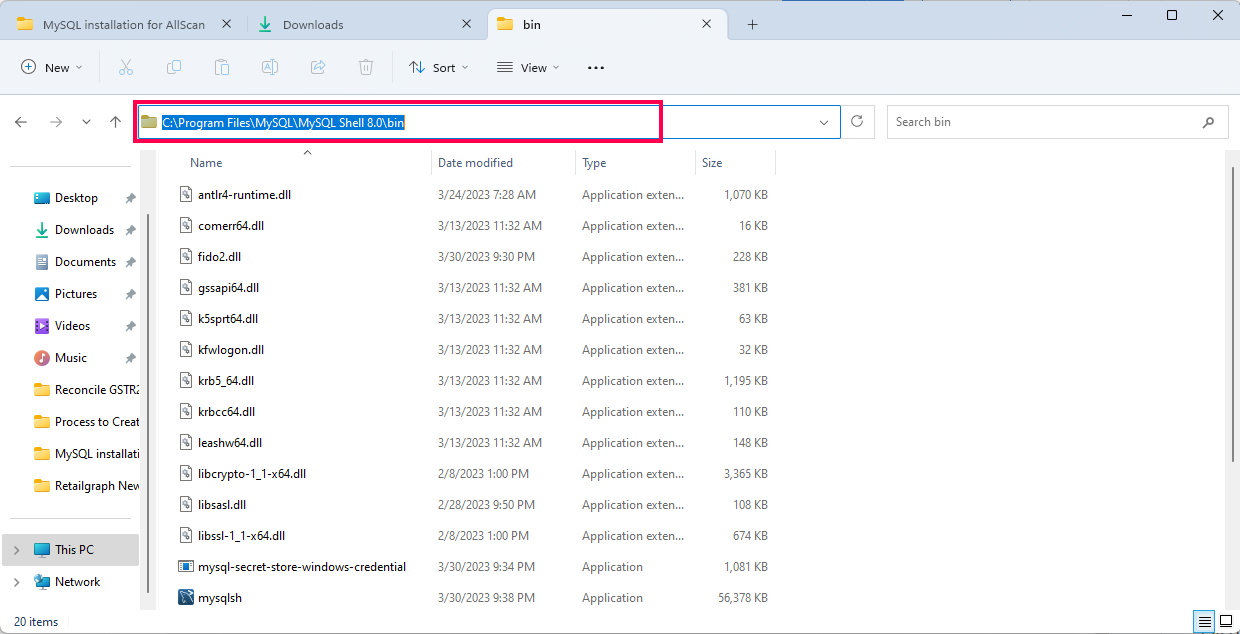Open Pictures in navigation pane
This screenshot has width=1240, height=634.
76,294
